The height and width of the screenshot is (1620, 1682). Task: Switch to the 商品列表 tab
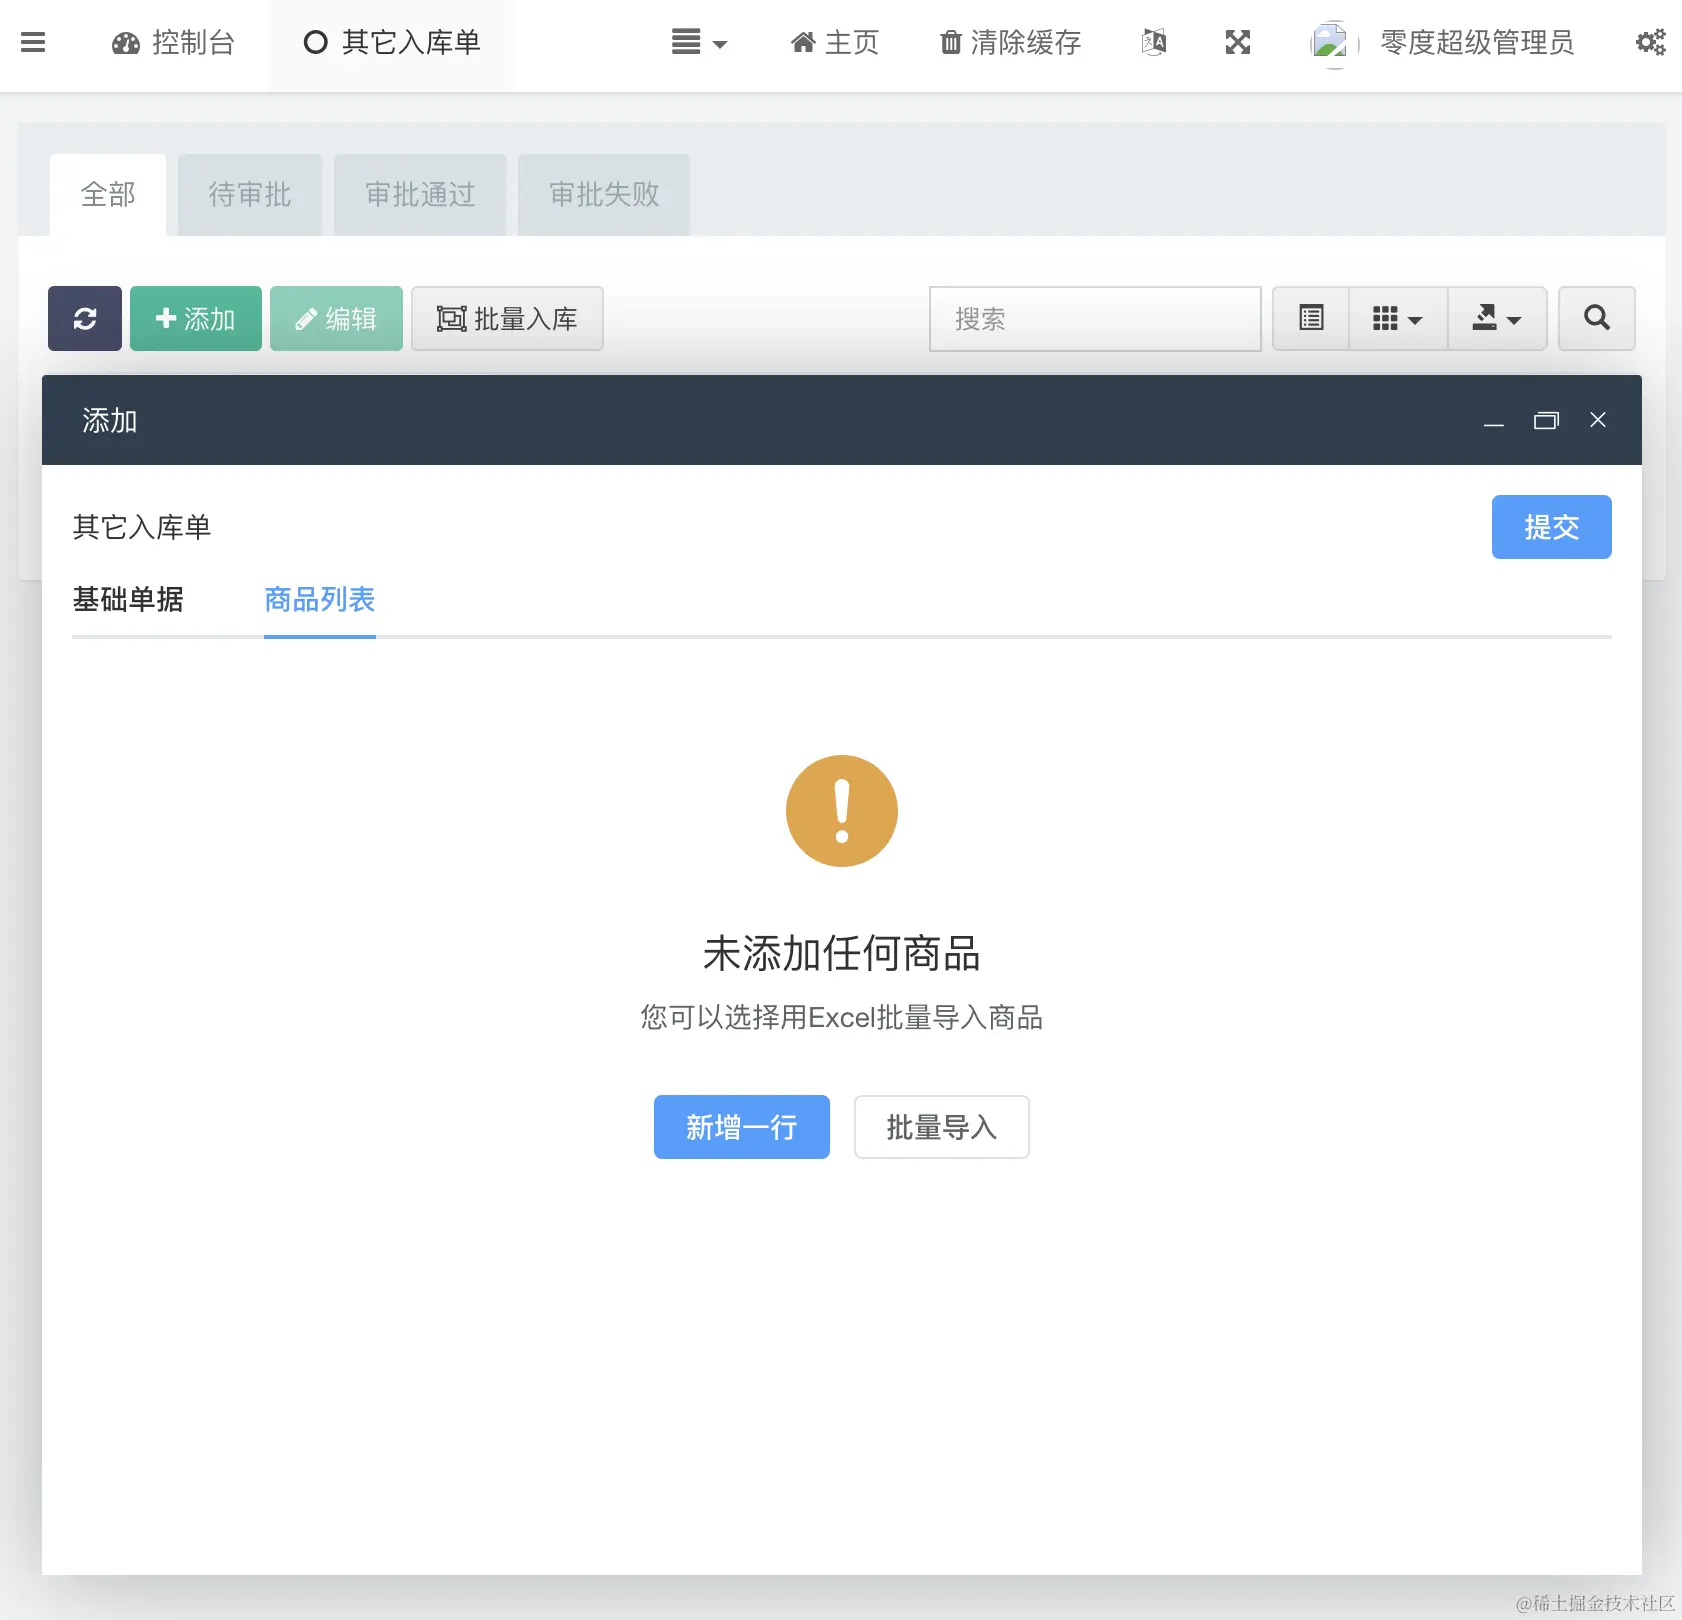point(320,600)
